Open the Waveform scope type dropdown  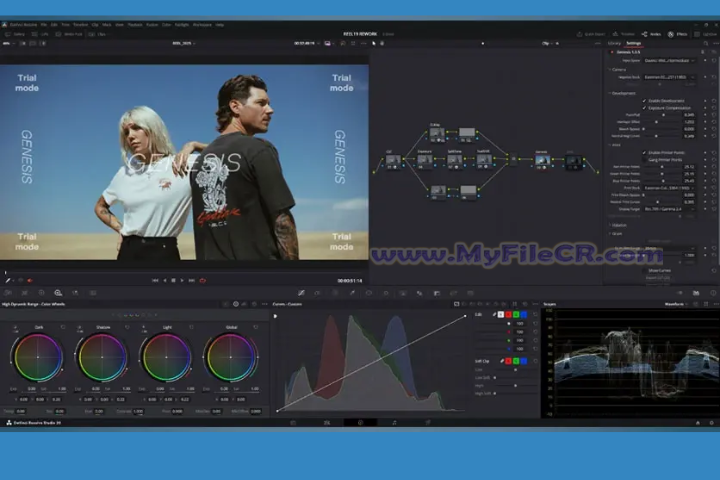[676, 304]
